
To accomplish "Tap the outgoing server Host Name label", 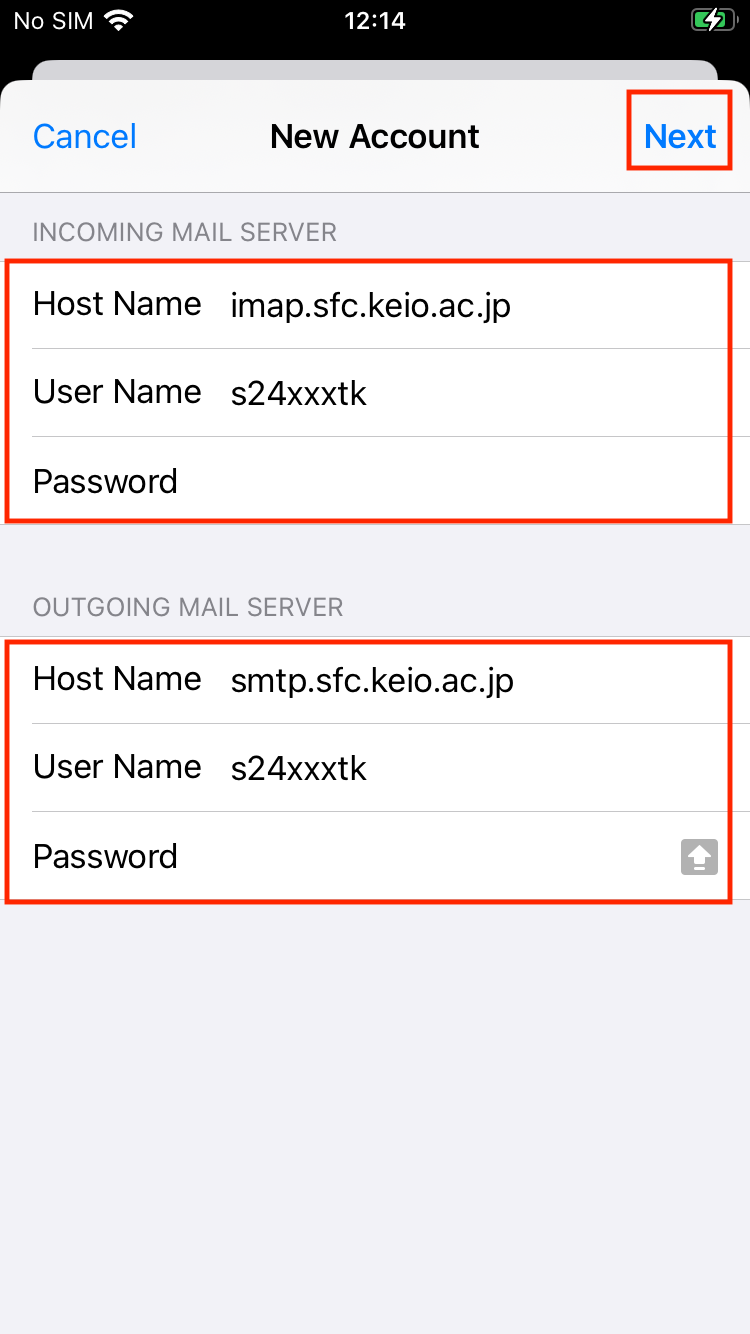I will 117,679.
